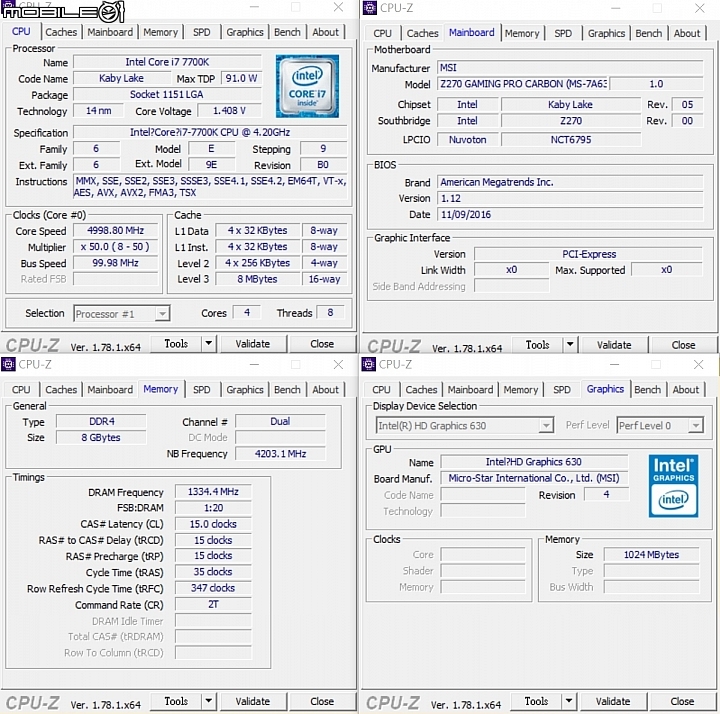Screen dimensions: 720x714
Task: Open Memory tab in CPU window
Action: click(160, 32)
